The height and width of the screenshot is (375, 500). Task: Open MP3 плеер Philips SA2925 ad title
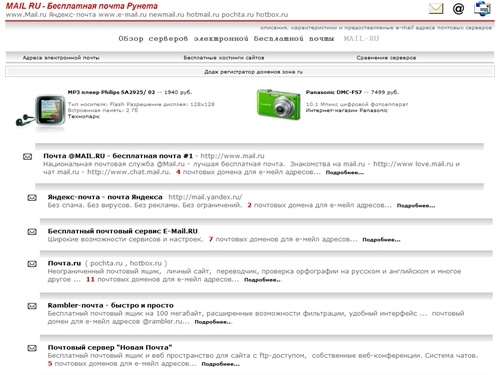111,92
